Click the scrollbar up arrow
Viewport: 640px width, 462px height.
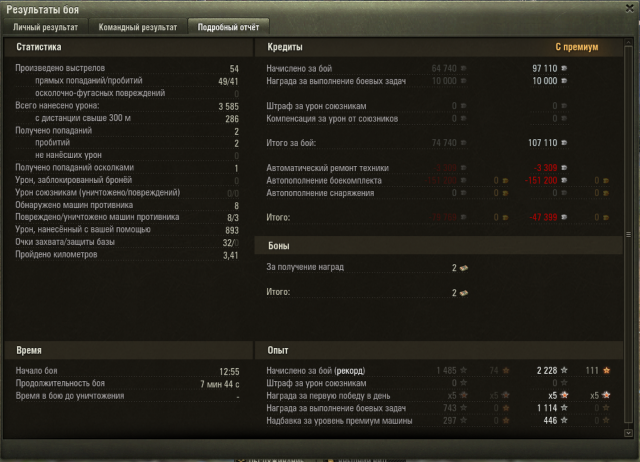point(629,42)
